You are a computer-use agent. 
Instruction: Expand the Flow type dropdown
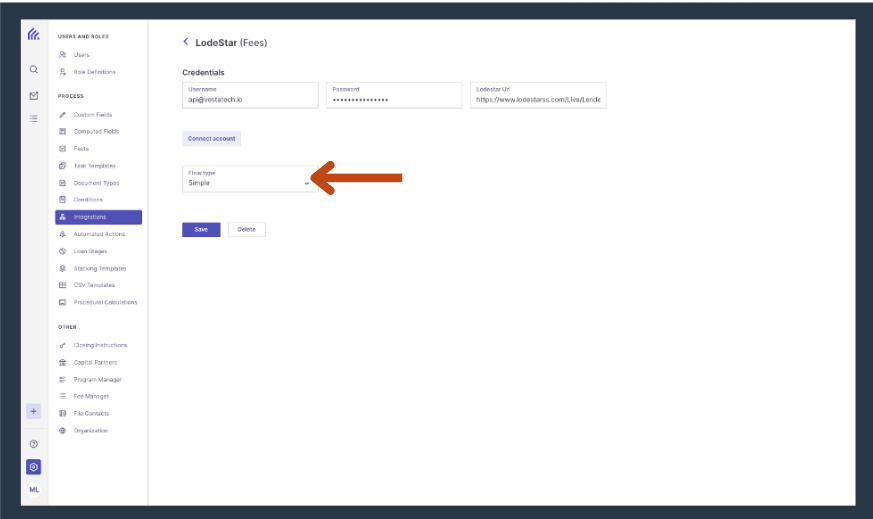pyautogui.click(x=250, y=179)
